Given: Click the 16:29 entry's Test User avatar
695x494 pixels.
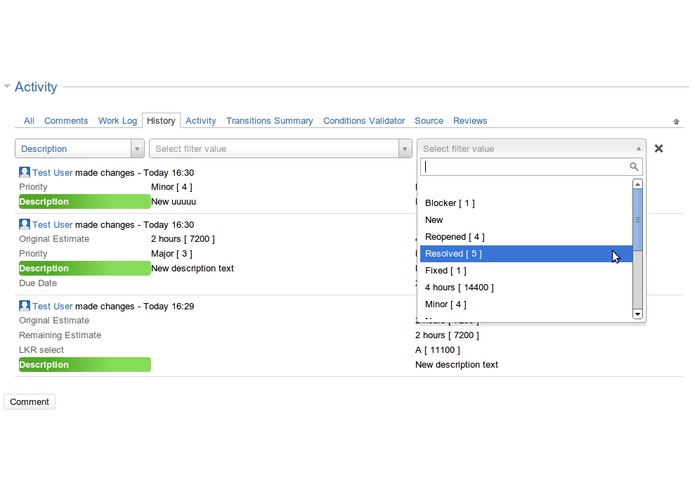Looking at the screenshot, I should [x=24, y=306].
